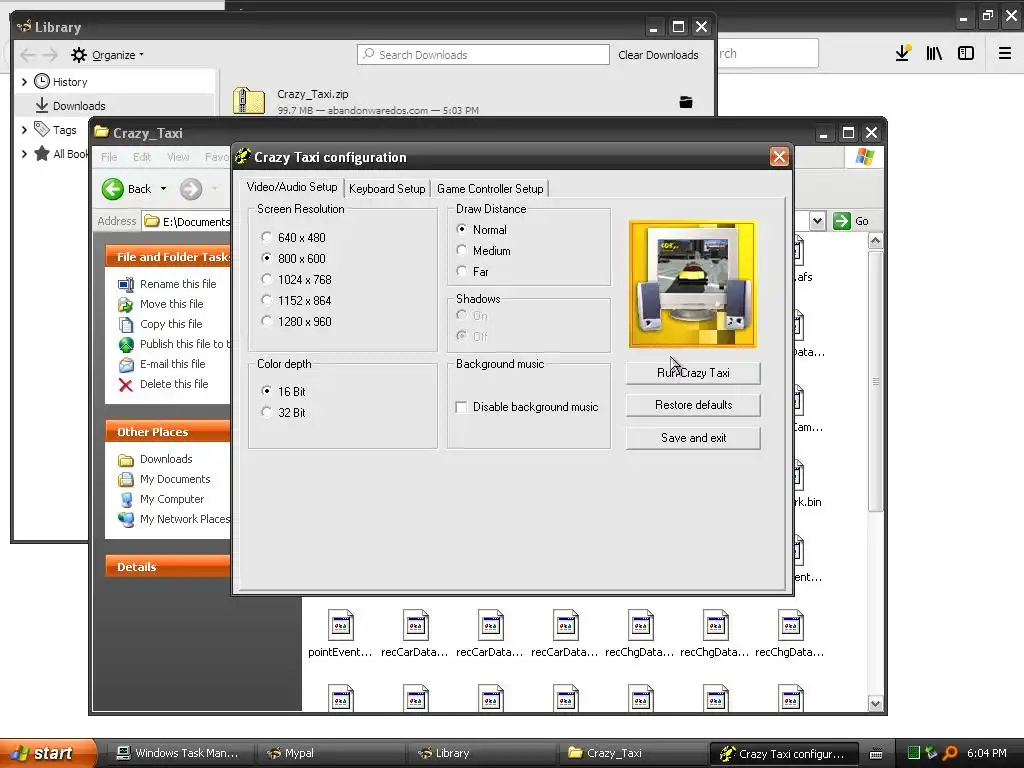This screenshot has width=1024, height=768.
Task: Click Clear Downloads in Library window
Action: click(x=658, y=55)
